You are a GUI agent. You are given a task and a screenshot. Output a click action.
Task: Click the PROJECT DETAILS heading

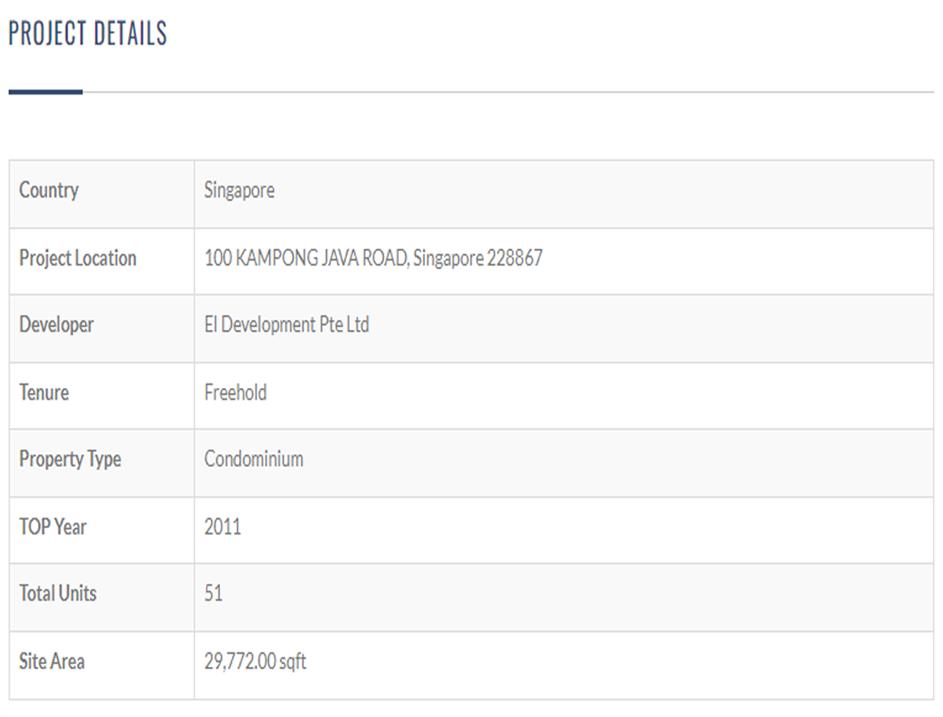[87, 34]
